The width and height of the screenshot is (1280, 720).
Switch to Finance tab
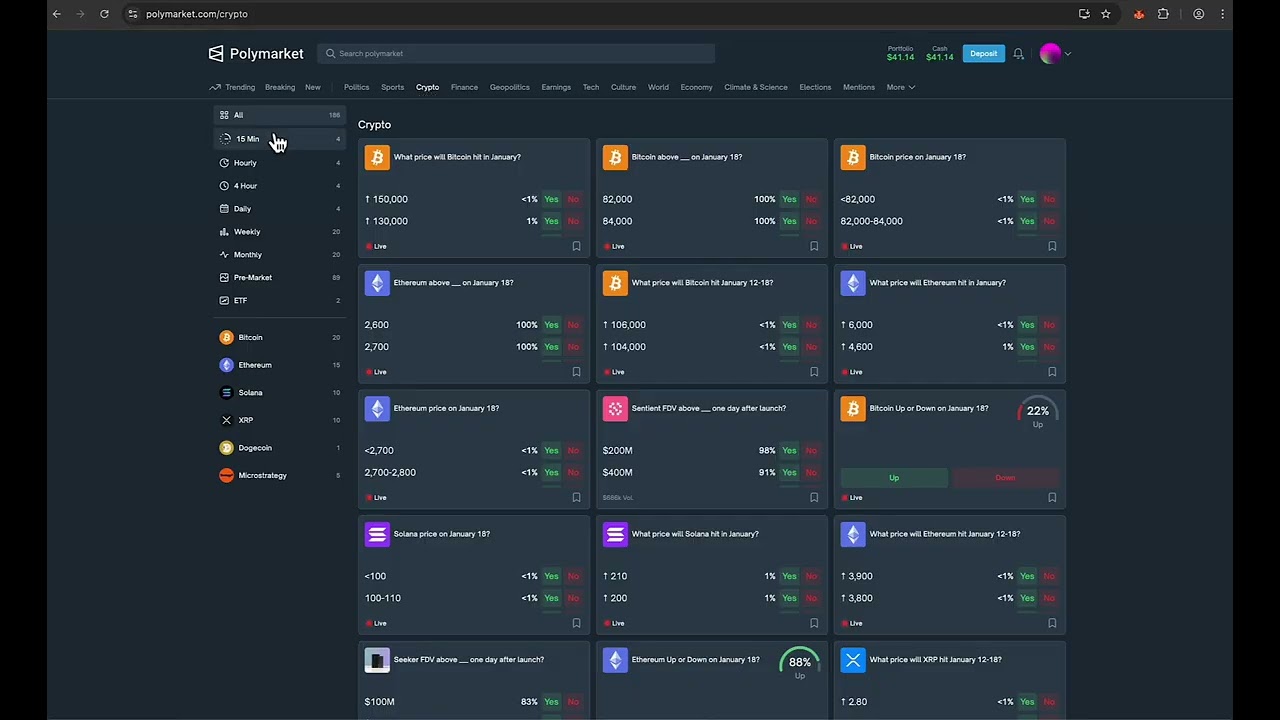(464, 87)
